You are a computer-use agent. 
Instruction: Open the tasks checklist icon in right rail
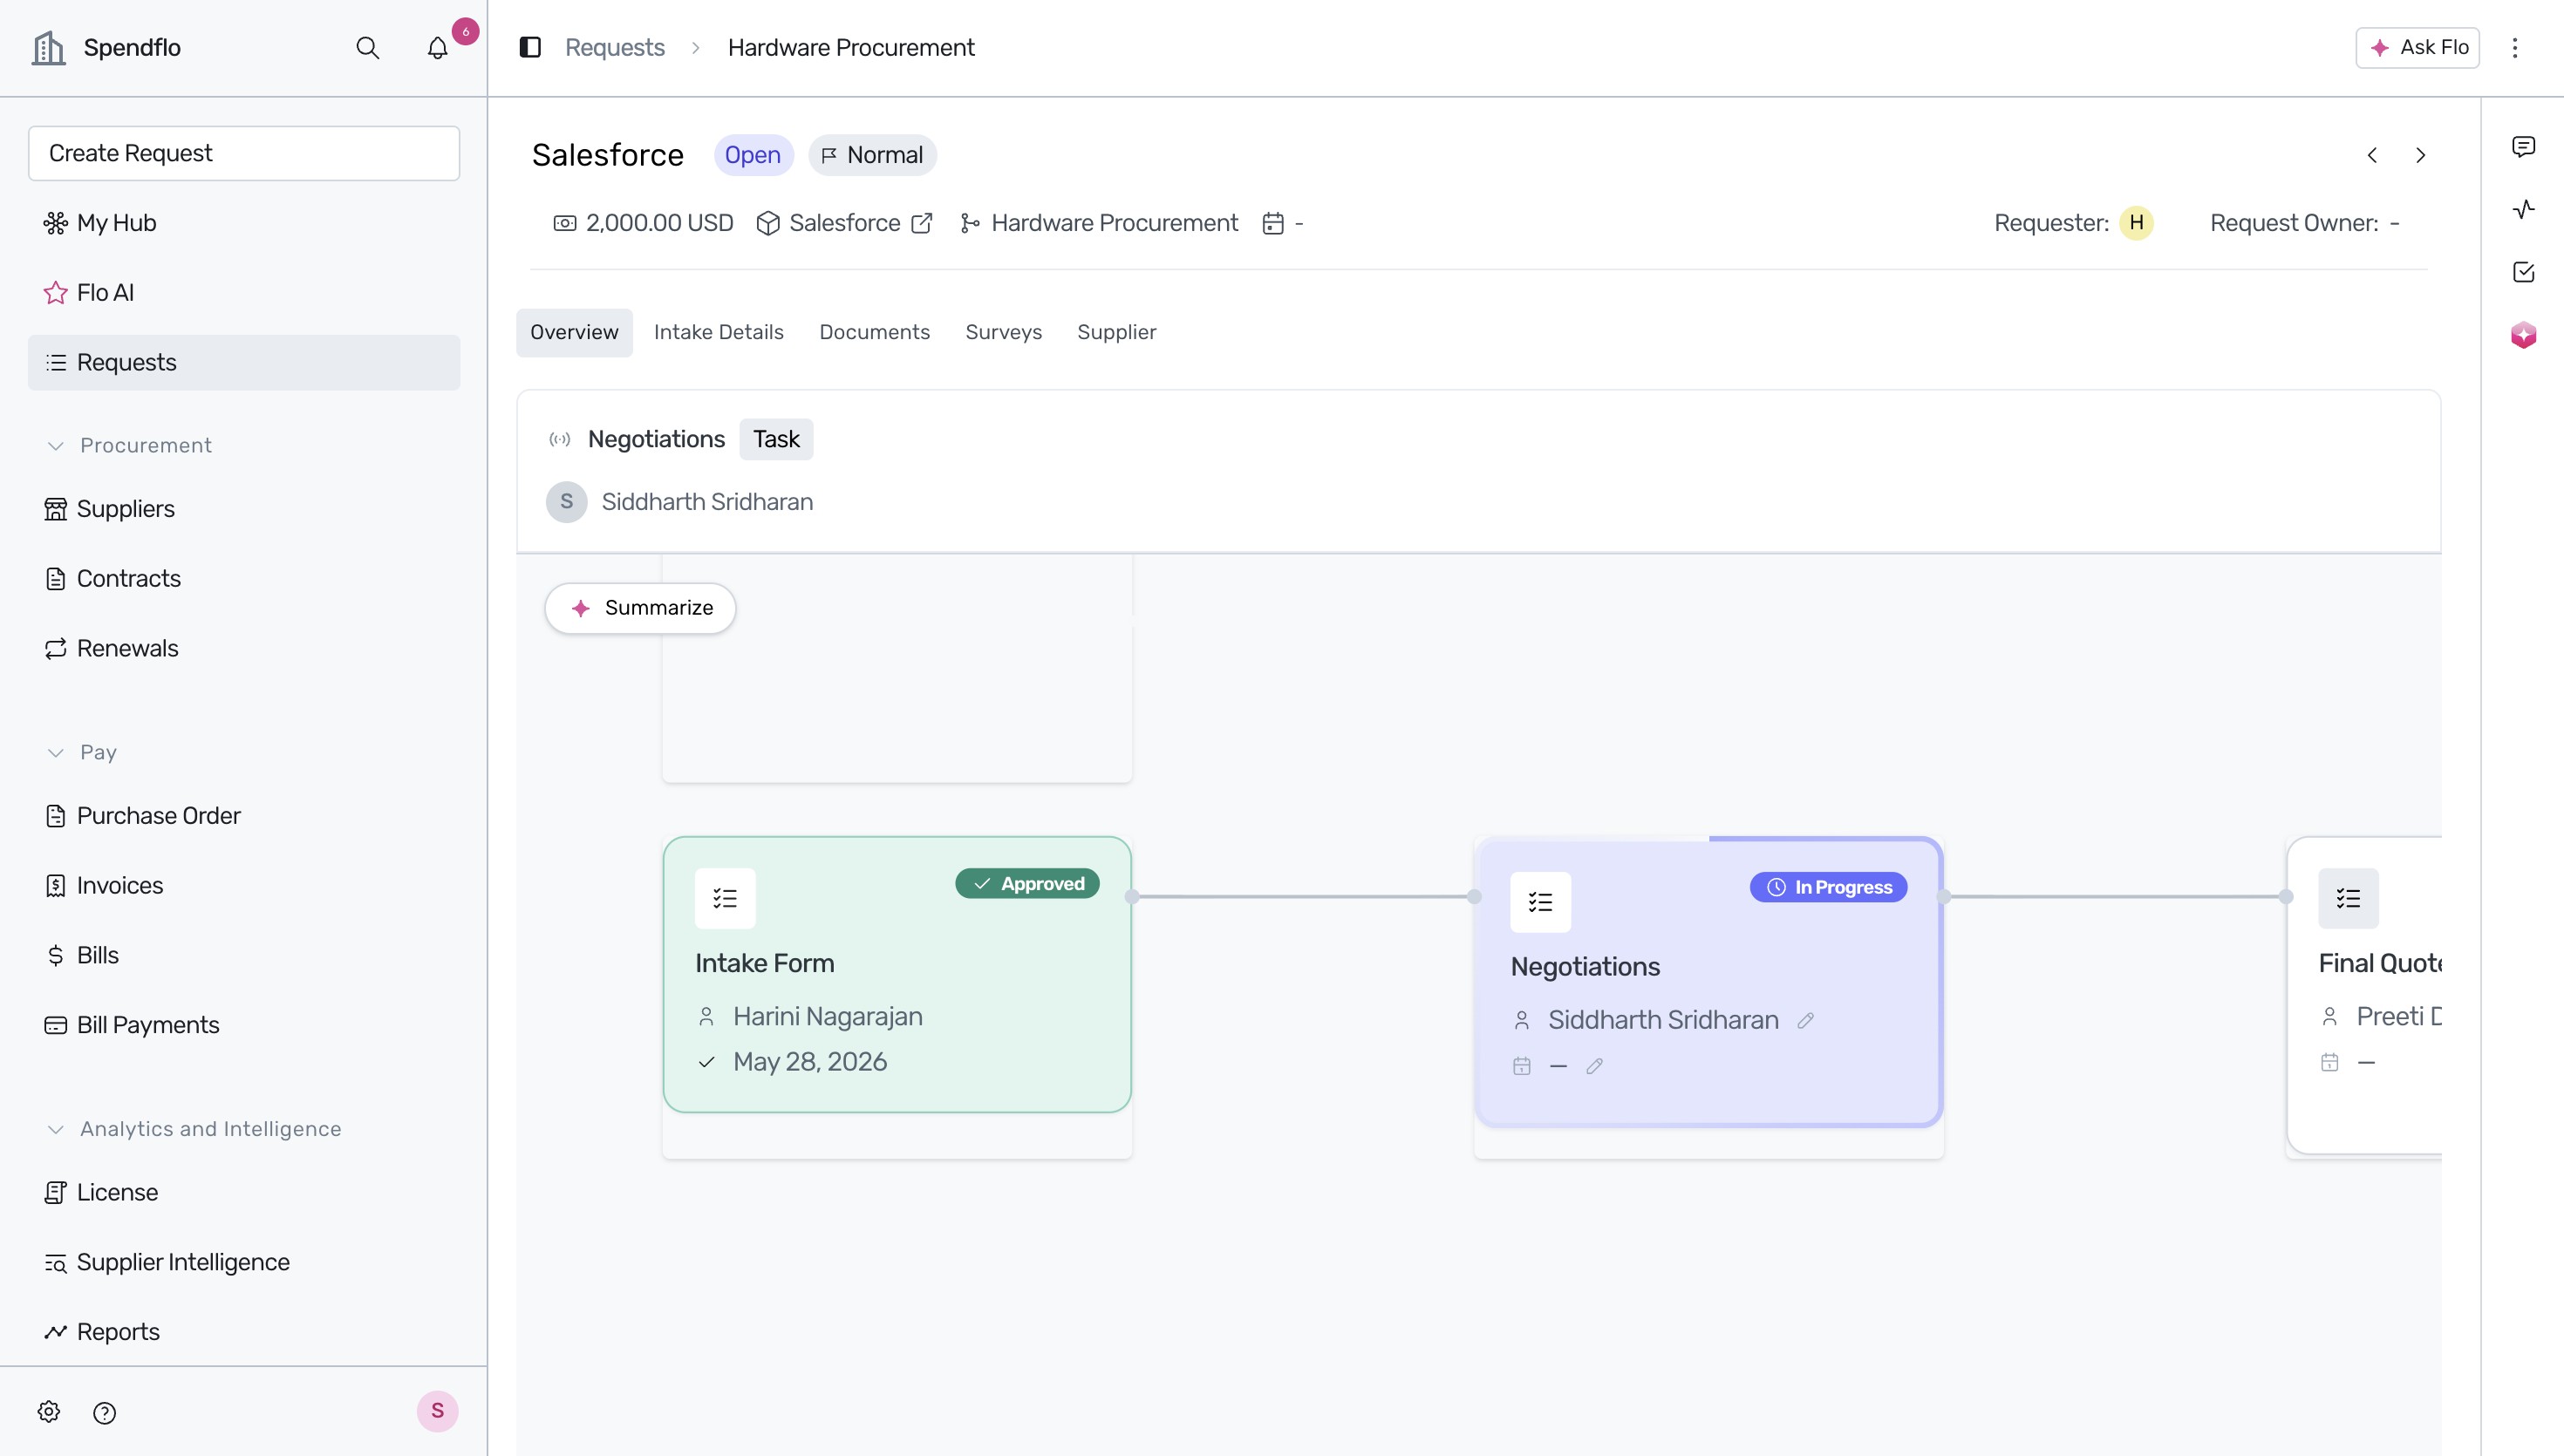(x=2523, y=272)
